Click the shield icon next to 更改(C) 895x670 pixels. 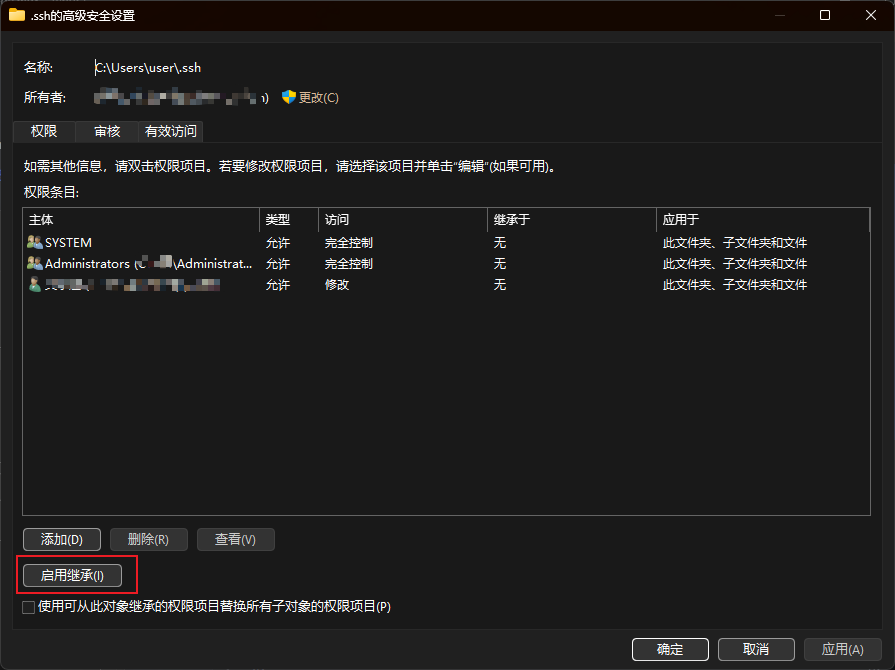point(289,97)
